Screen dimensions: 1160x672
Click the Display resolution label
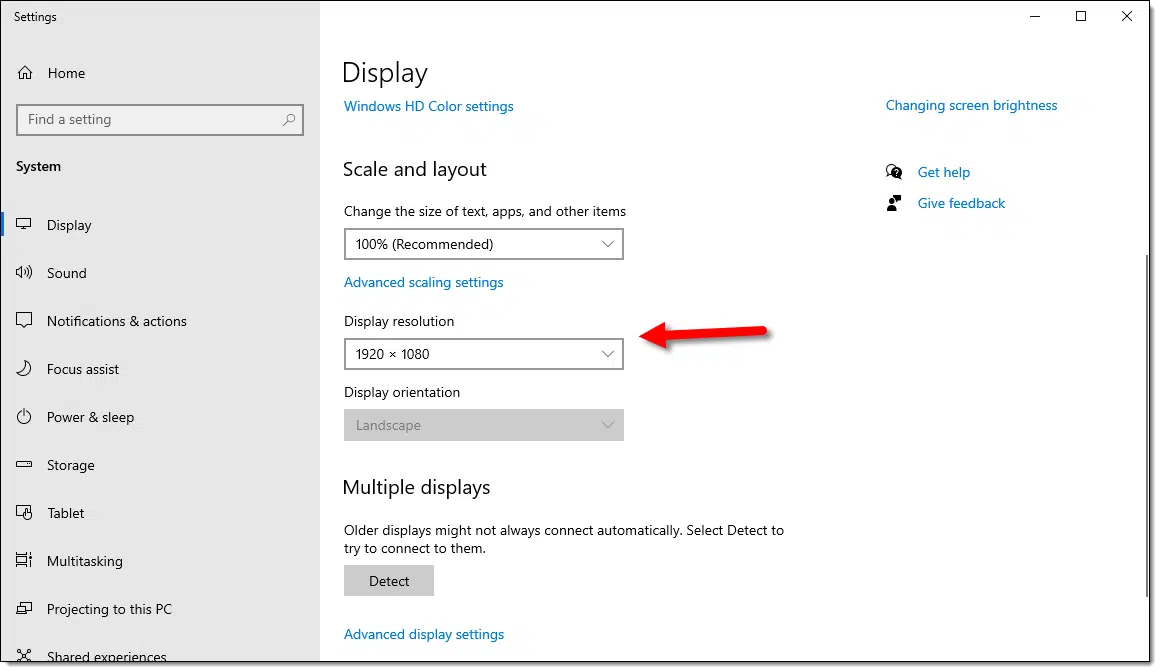tap(399, 321)
